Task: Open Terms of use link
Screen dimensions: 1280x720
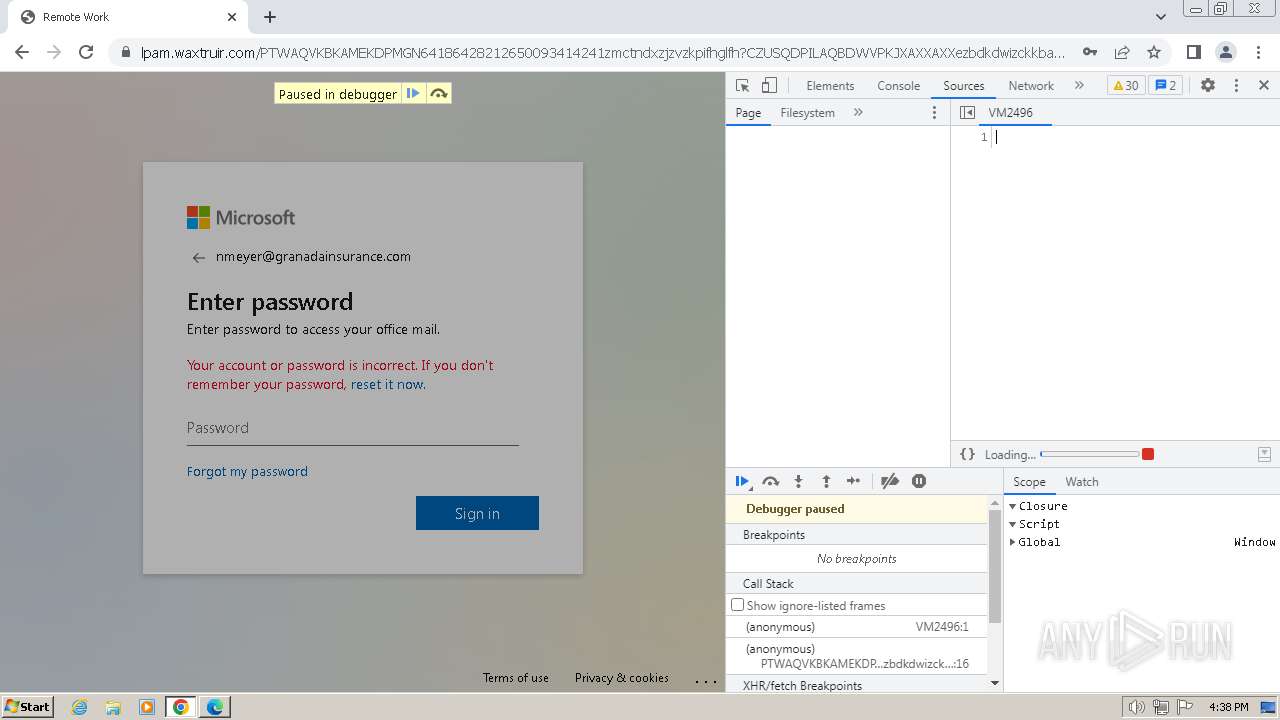Action: 516,678
